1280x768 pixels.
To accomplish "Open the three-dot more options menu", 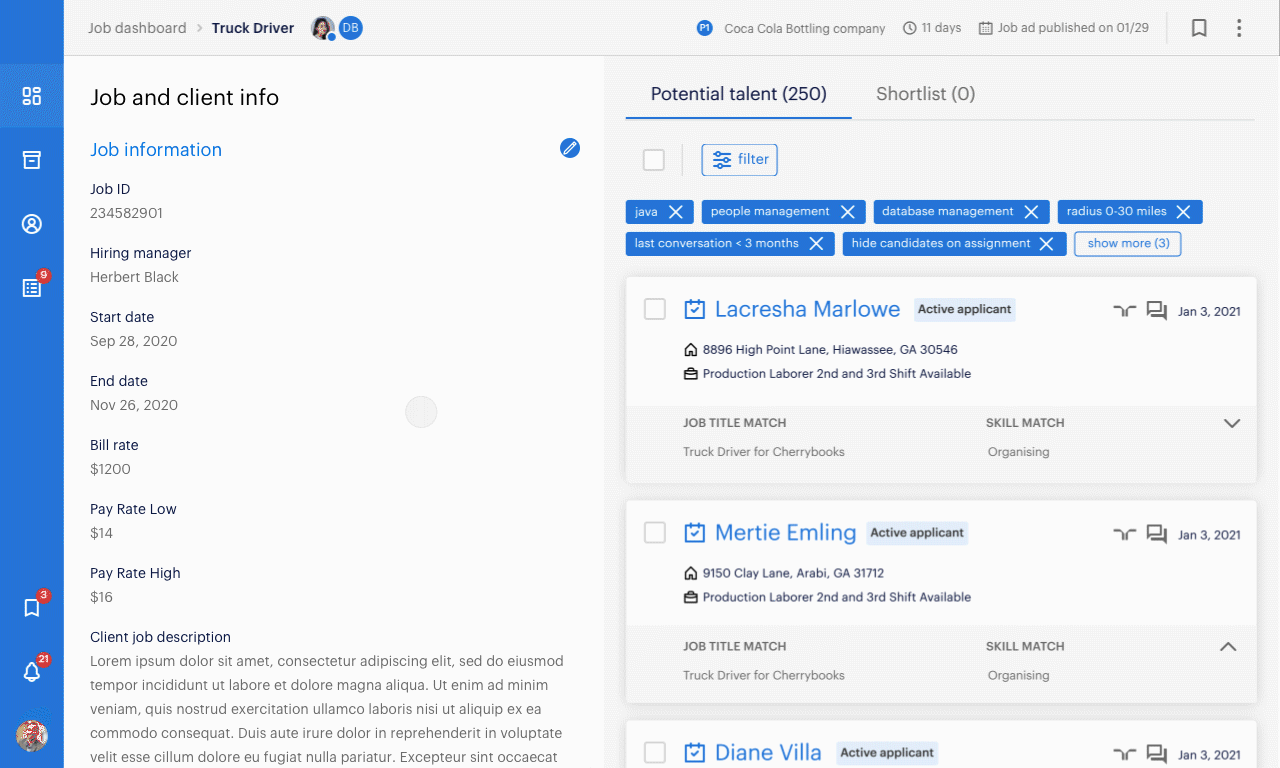I will point(1239,28).
